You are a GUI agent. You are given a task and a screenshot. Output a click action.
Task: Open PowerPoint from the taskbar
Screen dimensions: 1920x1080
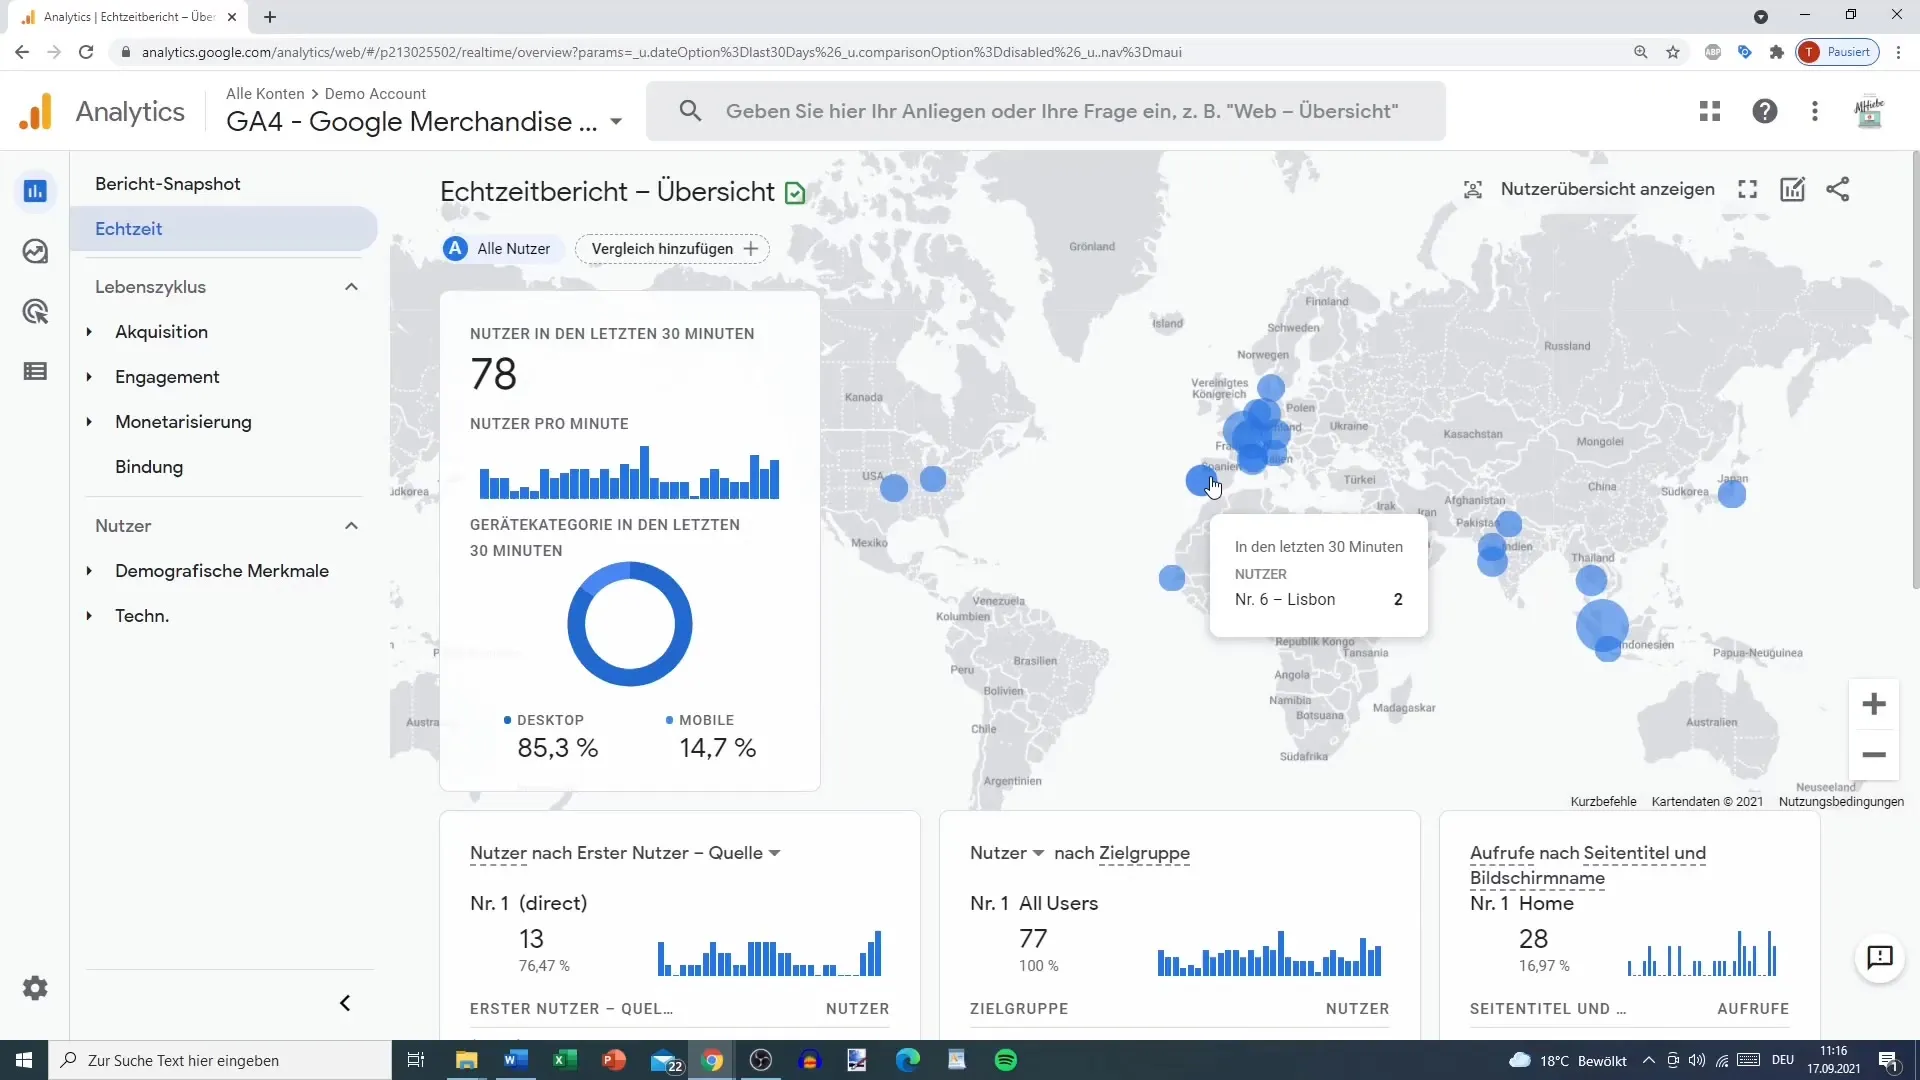tap(613, 1060)
